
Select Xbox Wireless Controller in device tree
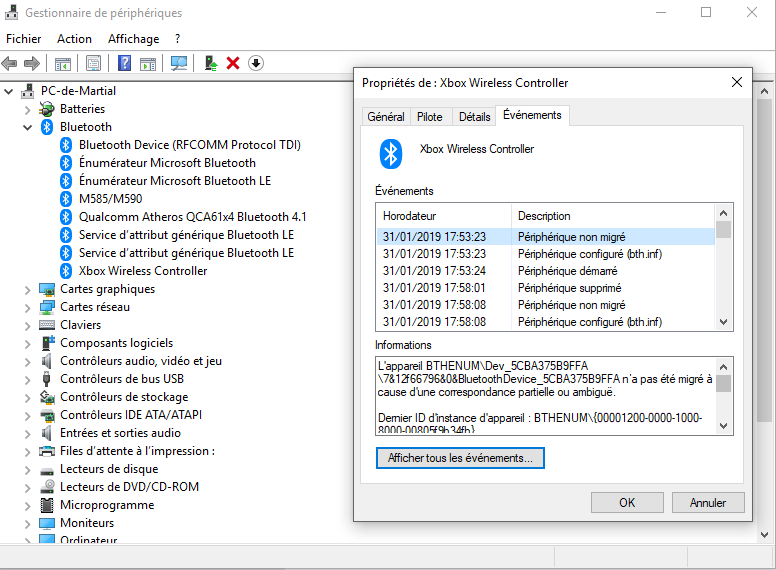pyautogui.click(x=143, y=271)
